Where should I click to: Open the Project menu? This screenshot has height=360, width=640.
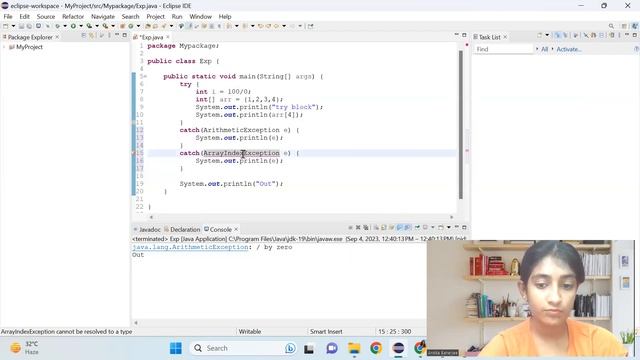[155, 16]
